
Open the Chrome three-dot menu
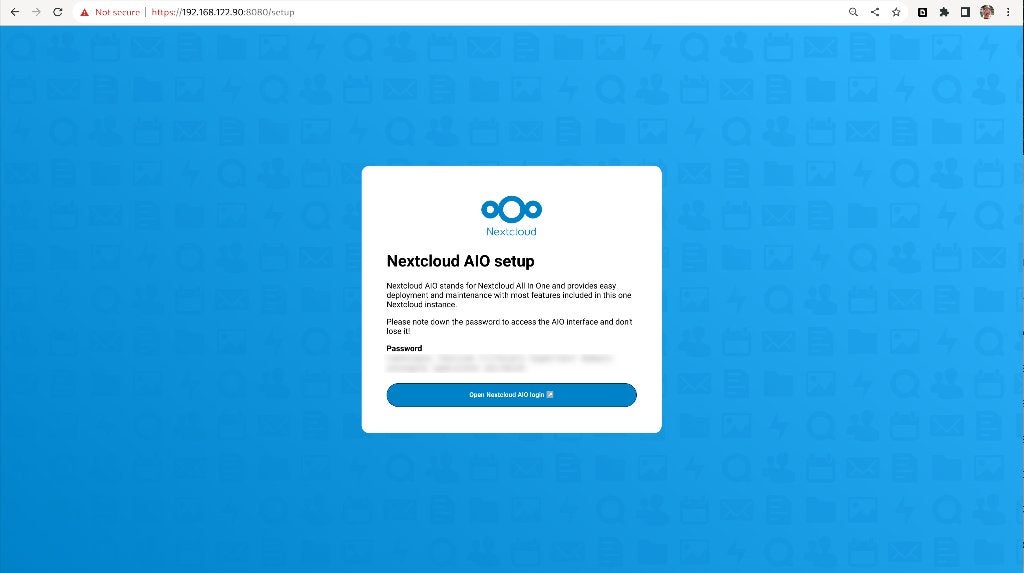coord(1008,12)
